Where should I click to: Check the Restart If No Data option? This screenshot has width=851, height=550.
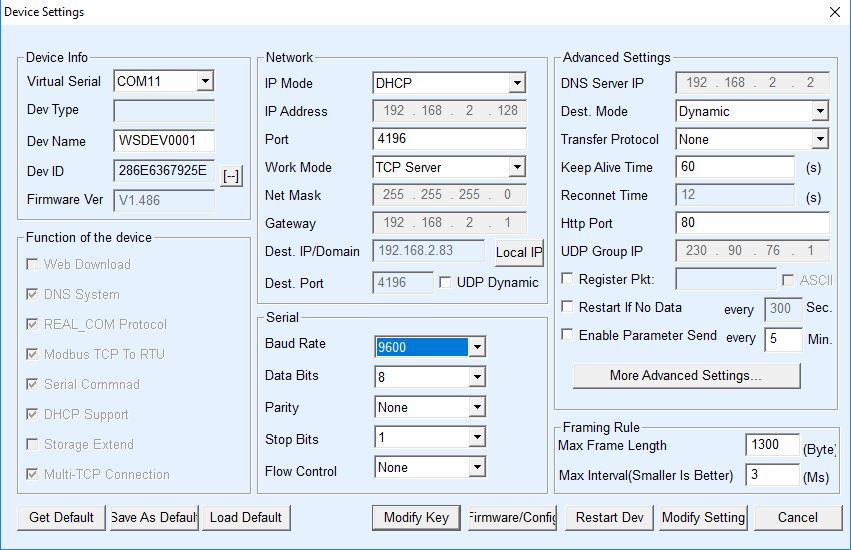[x=568, y=308]
